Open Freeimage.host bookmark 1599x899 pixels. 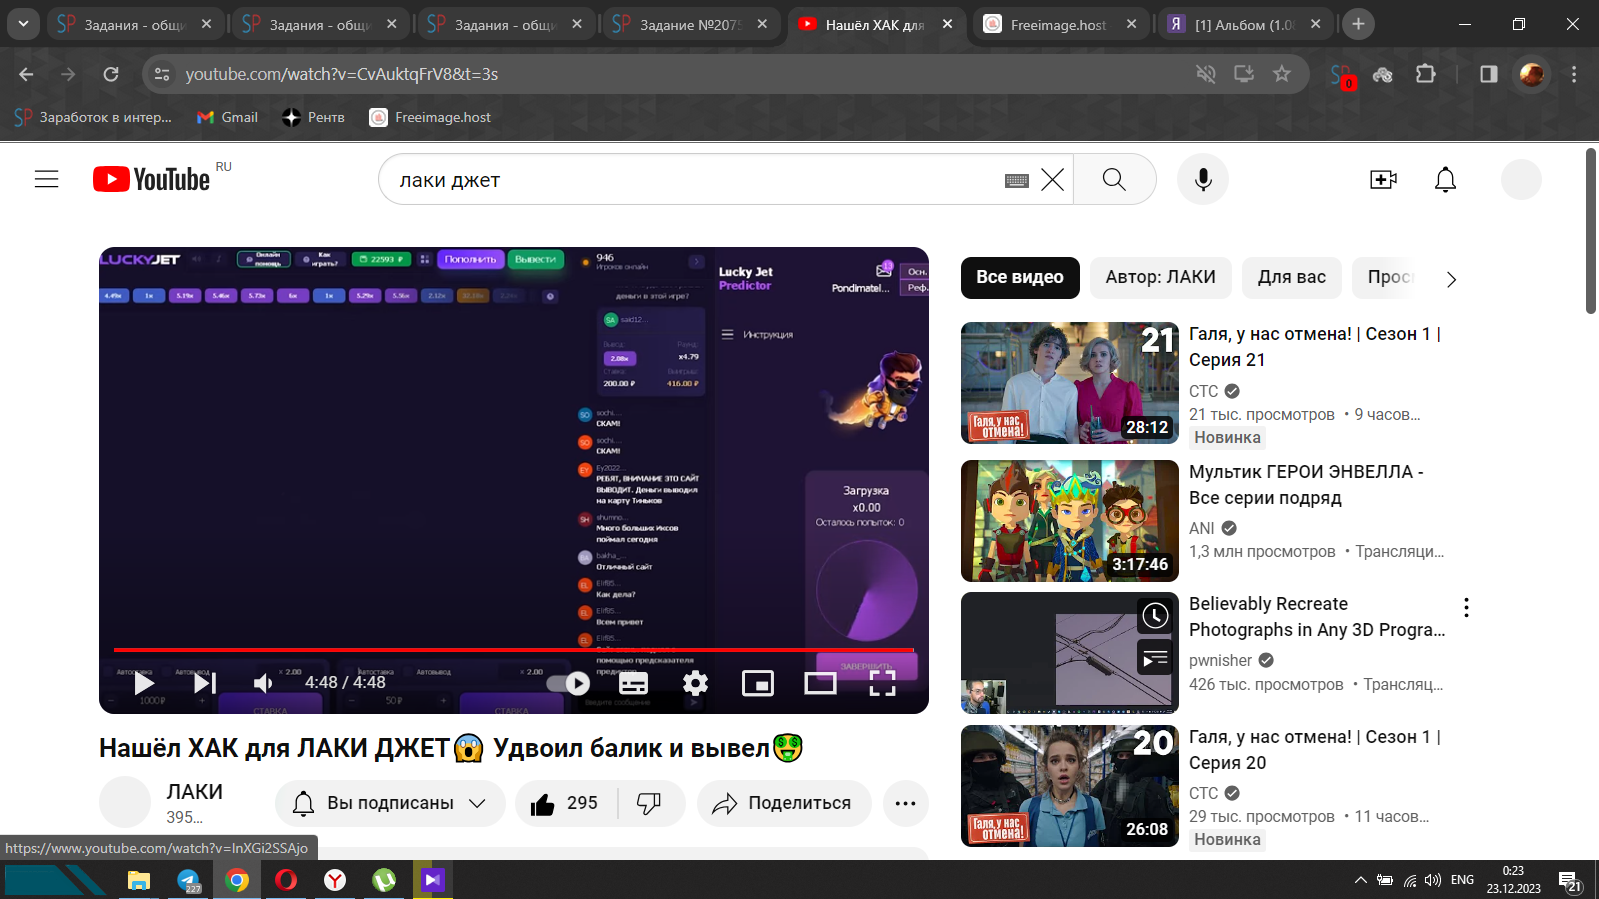430,117
